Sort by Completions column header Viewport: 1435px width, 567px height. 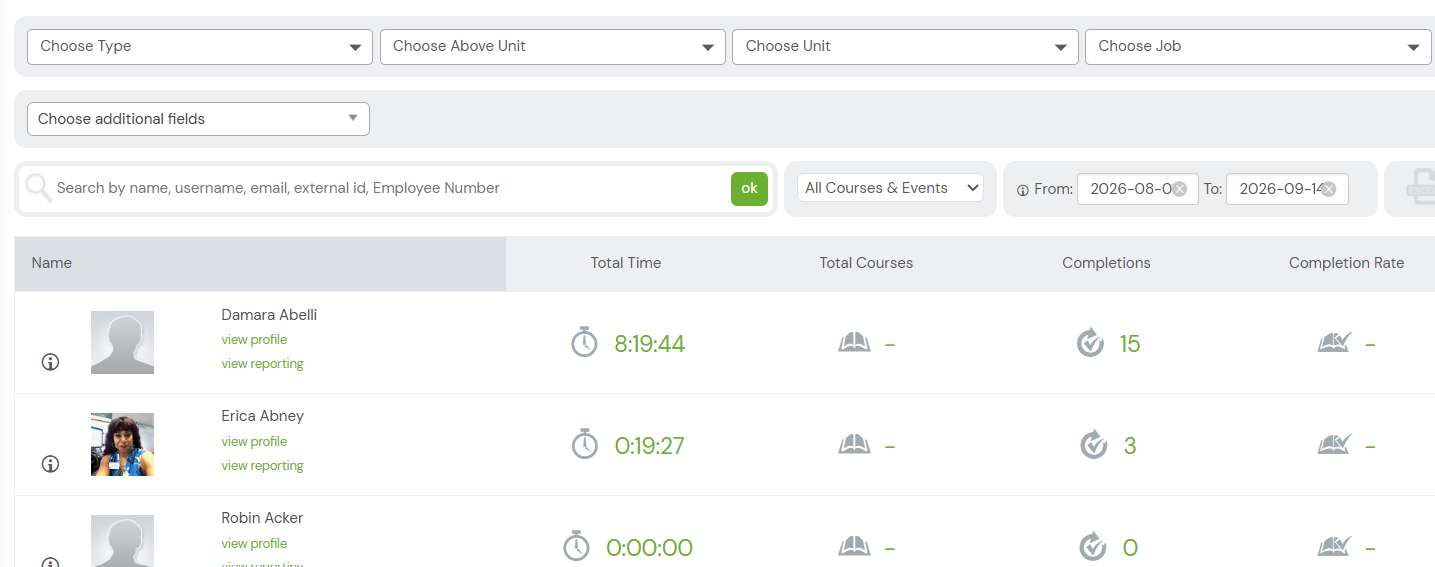click(x=1106, y=263)
